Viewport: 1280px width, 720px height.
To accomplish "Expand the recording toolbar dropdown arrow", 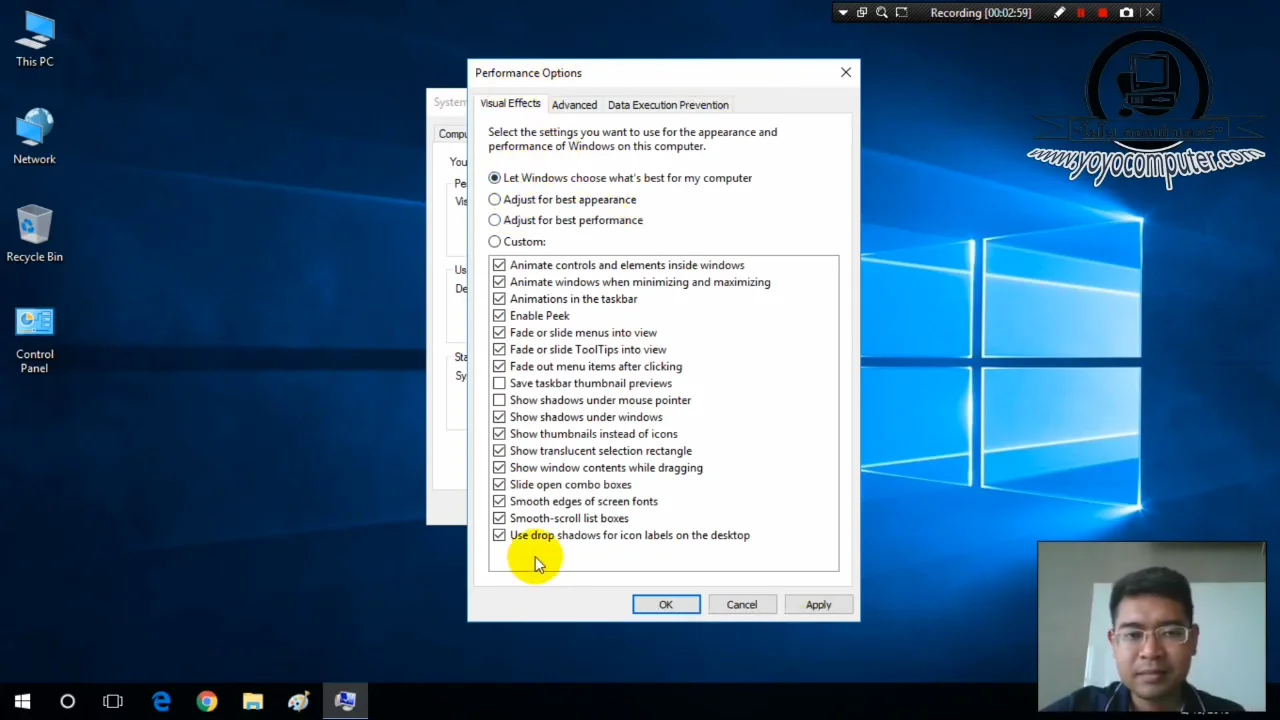I will 843,12.
